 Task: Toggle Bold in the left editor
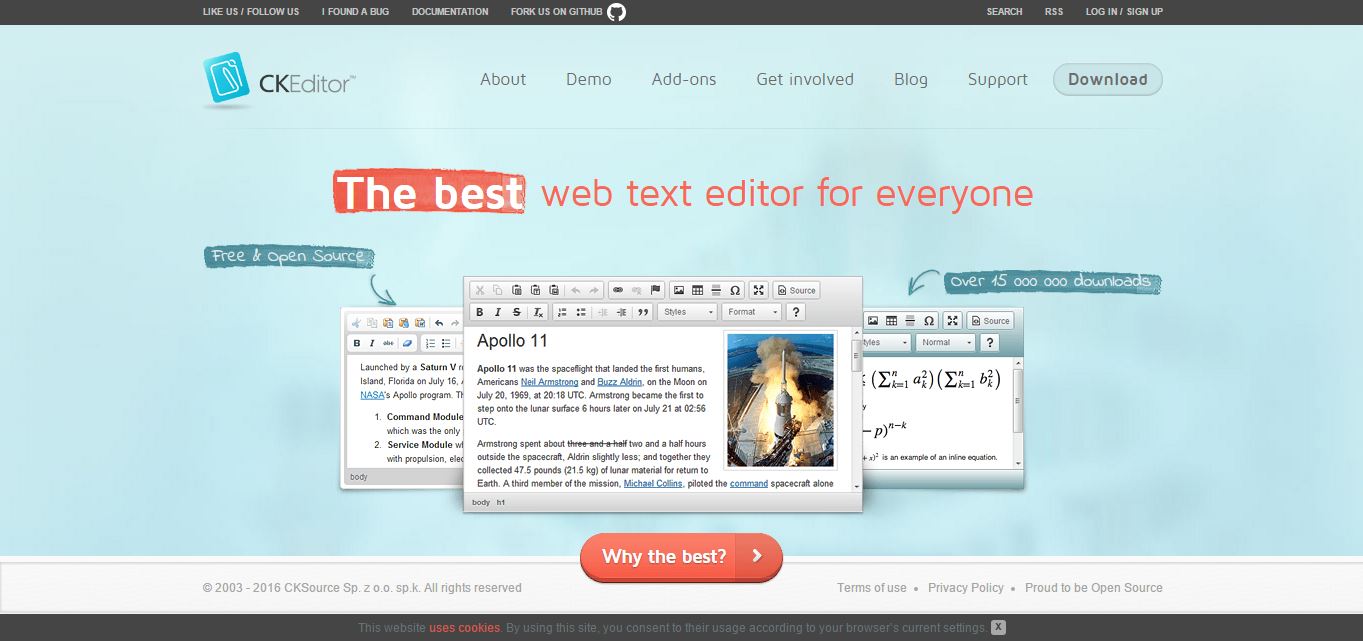(357, 343)
